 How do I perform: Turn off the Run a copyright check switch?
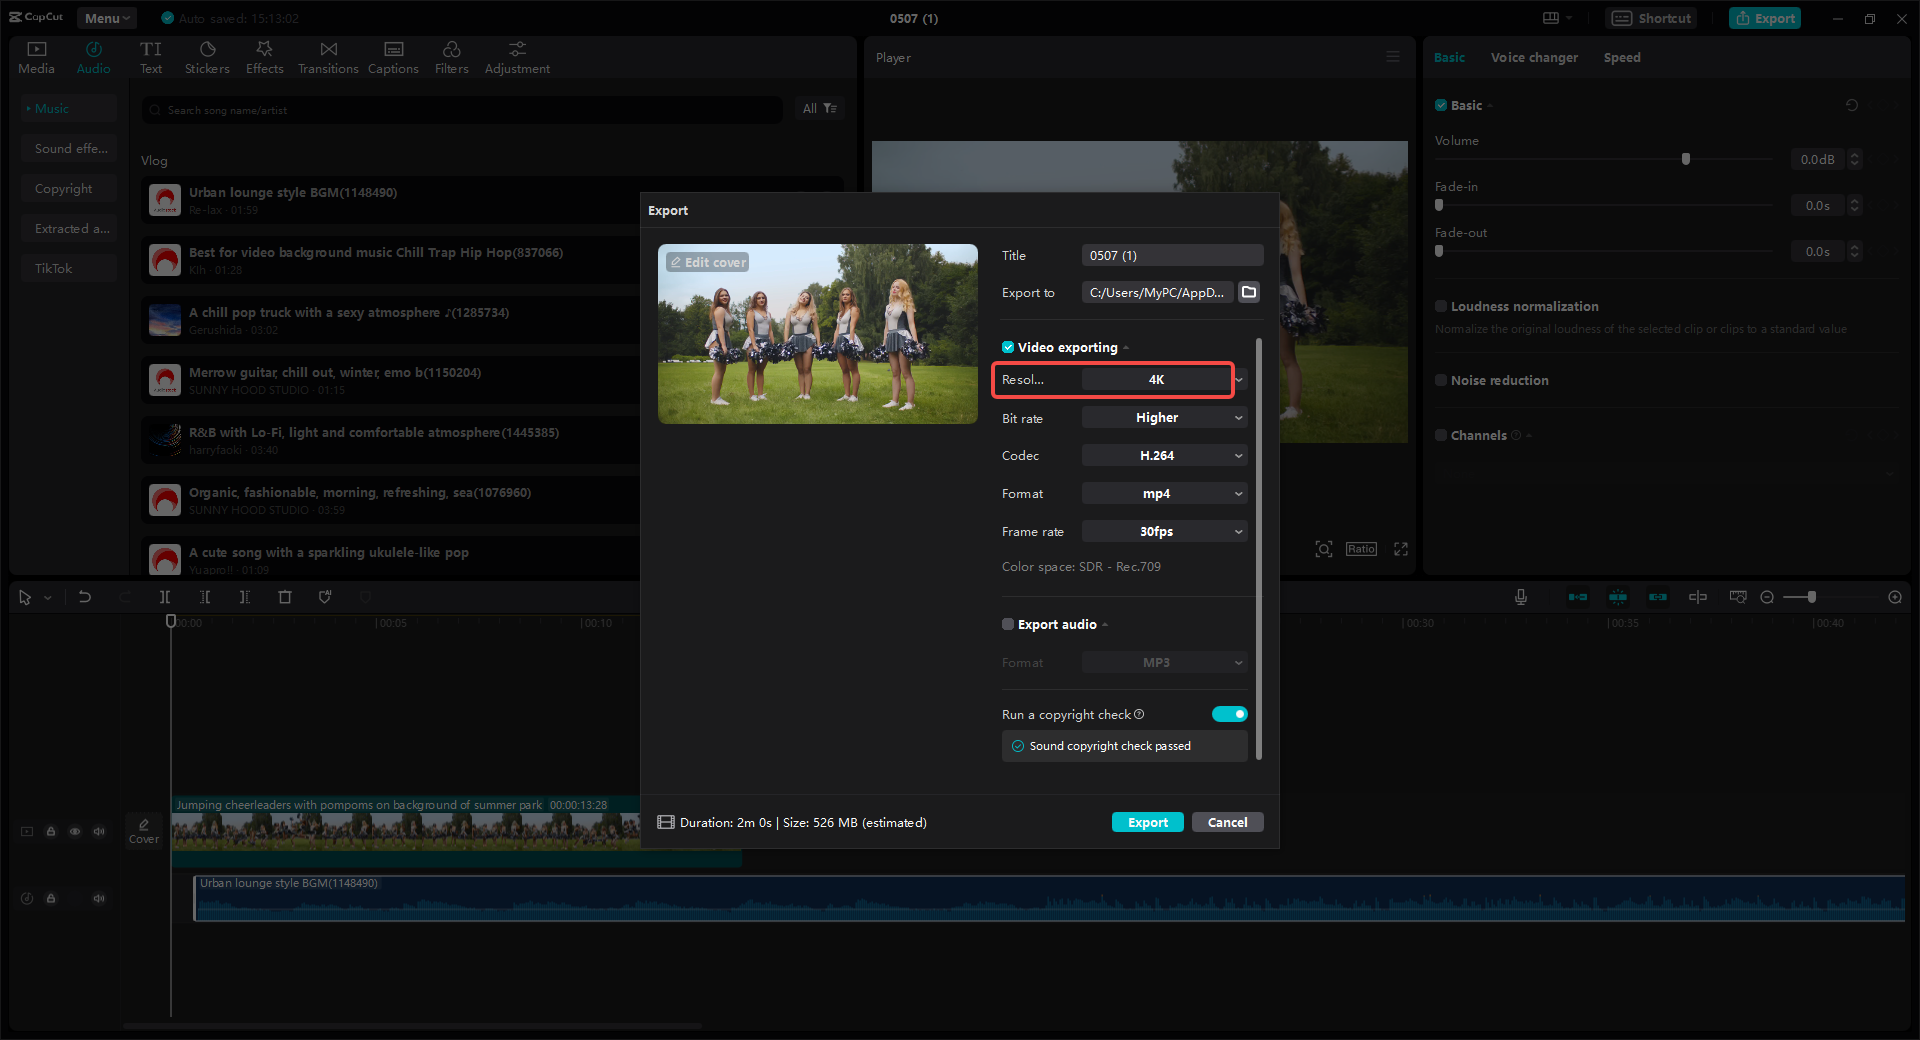point(1230,714)
